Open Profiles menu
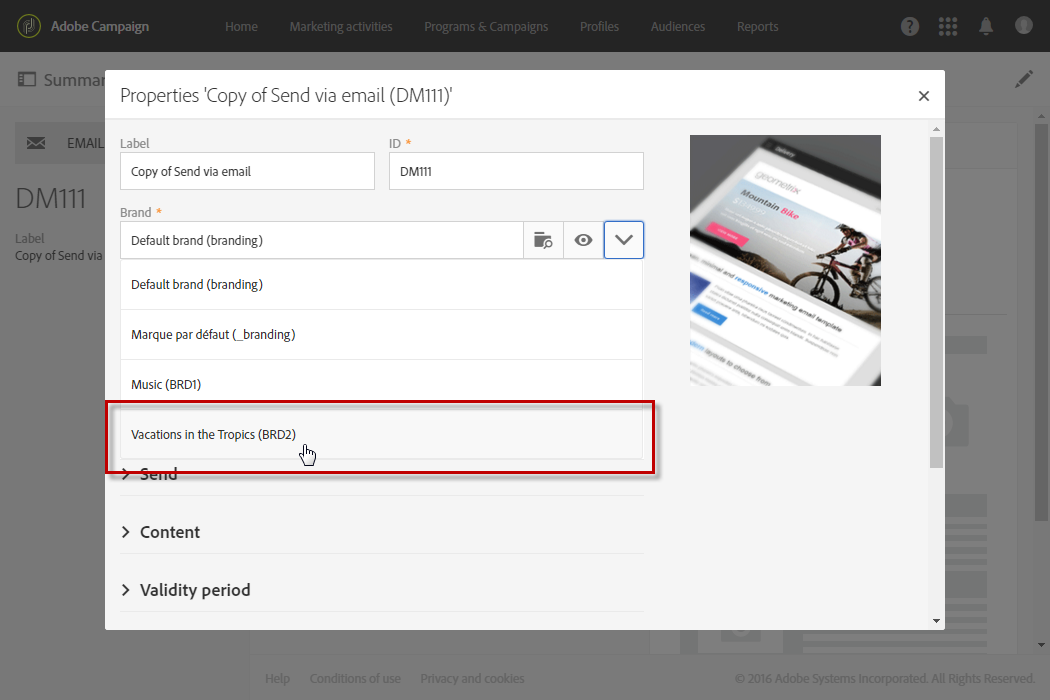Viewport: 1050px width, 700px height. pos(599,27)
